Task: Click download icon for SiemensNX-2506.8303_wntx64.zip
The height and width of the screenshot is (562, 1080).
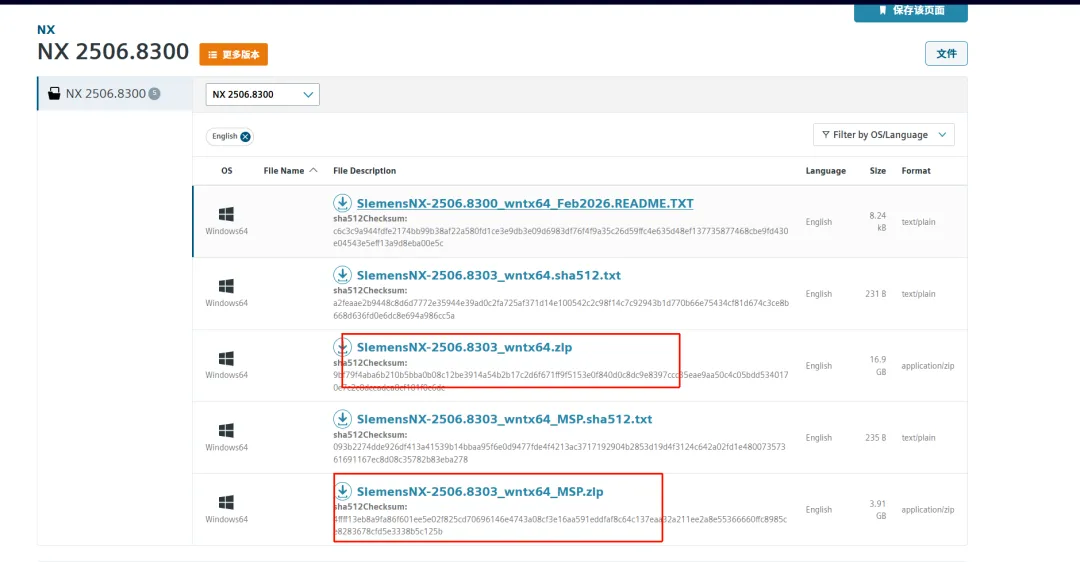Action: (x=342, y=346)
